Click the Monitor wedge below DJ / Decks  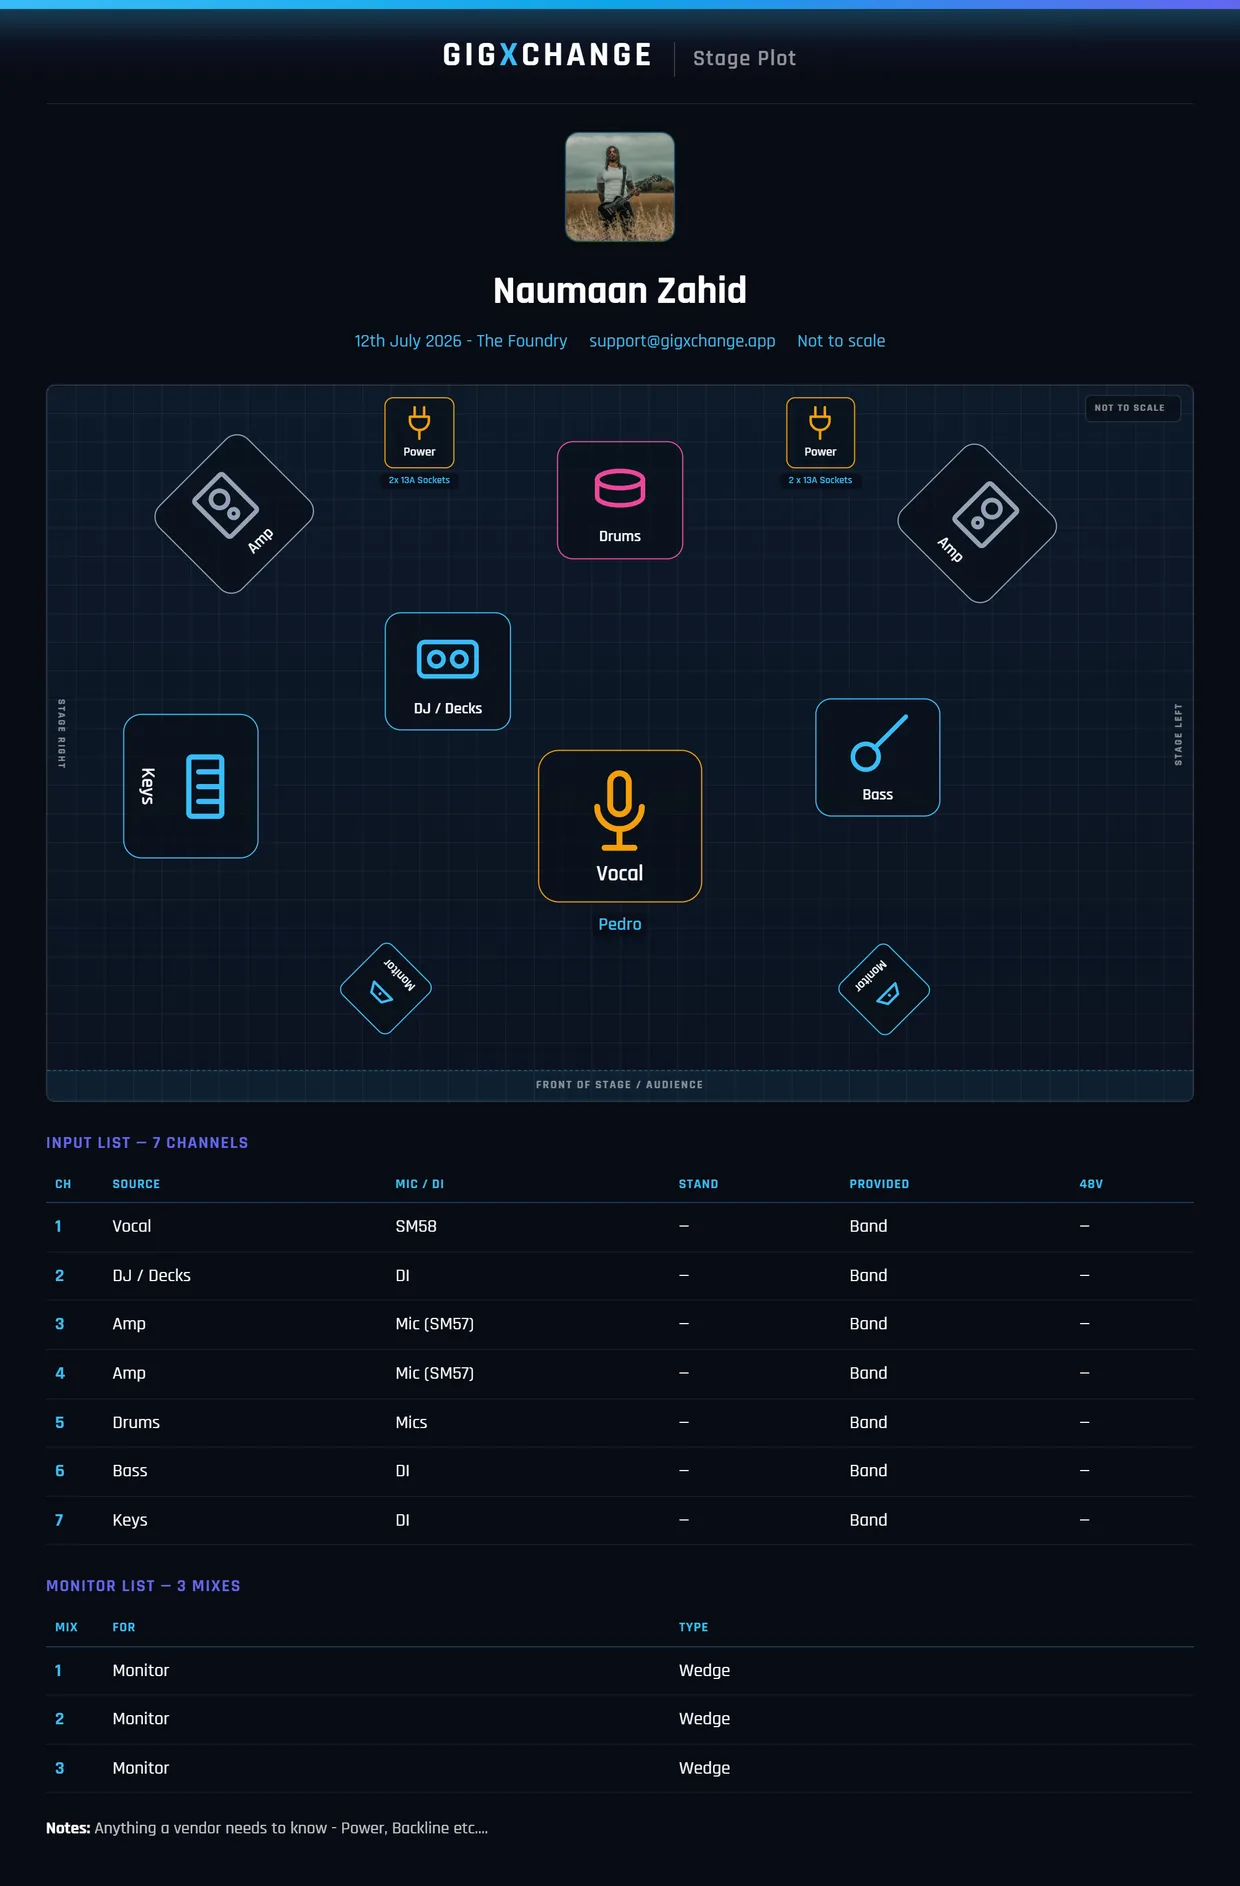click(386, 988)
